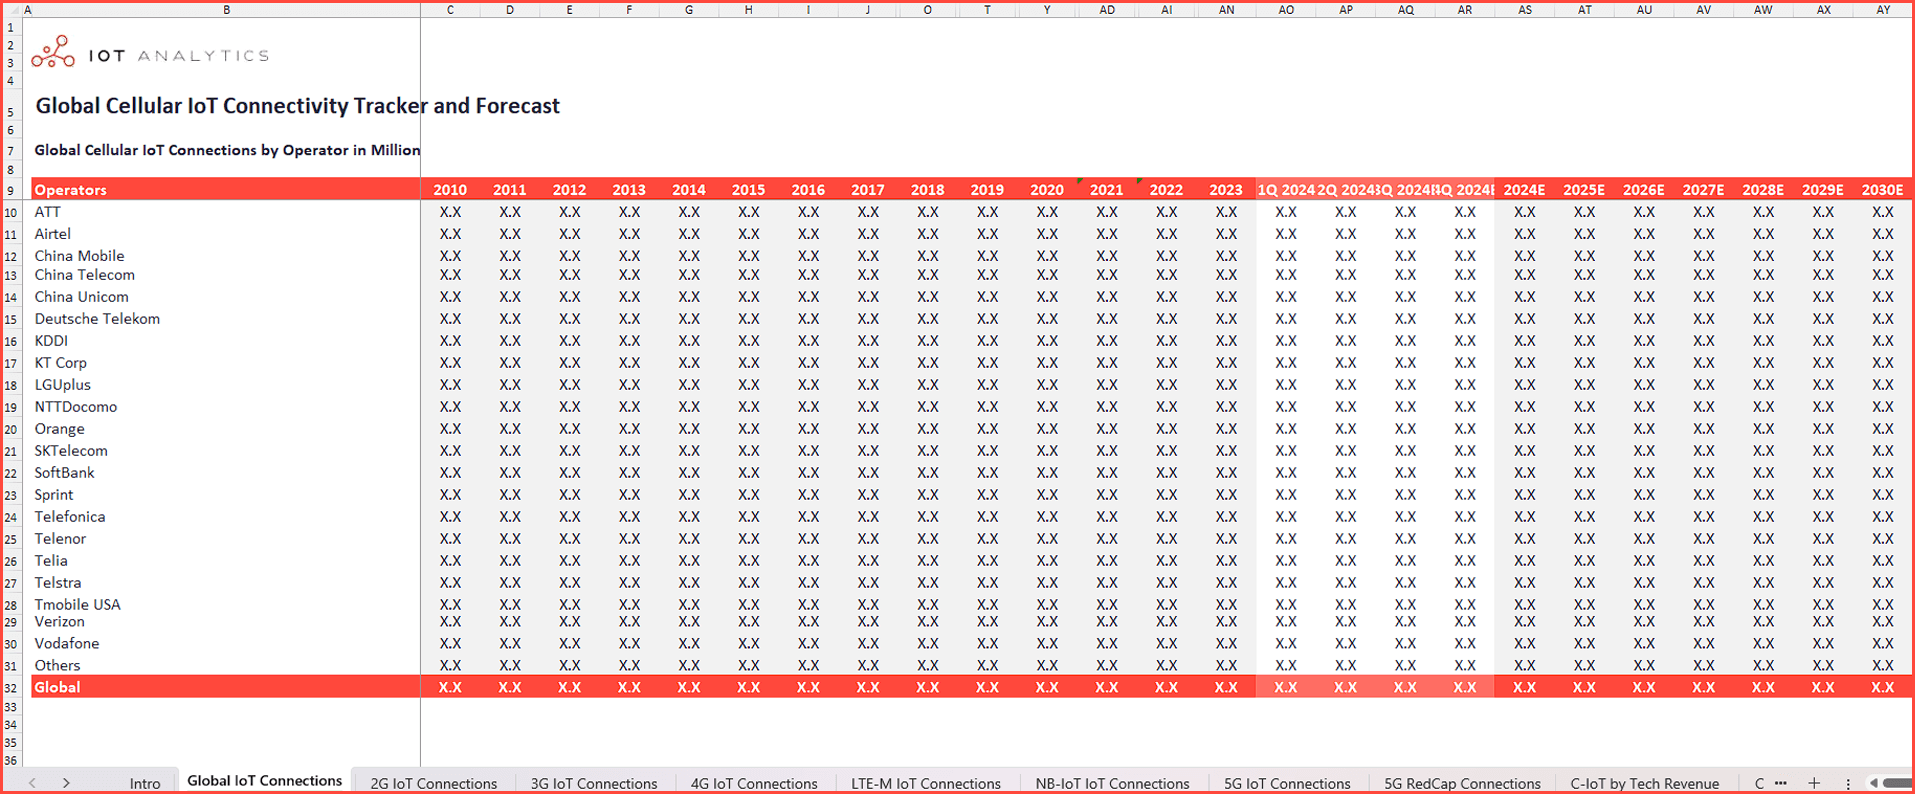Viewport: 1915px width, 794px height.
Task: Click the KT Corp operator cell
Action: pyautogui.click(x=226, y=363)
